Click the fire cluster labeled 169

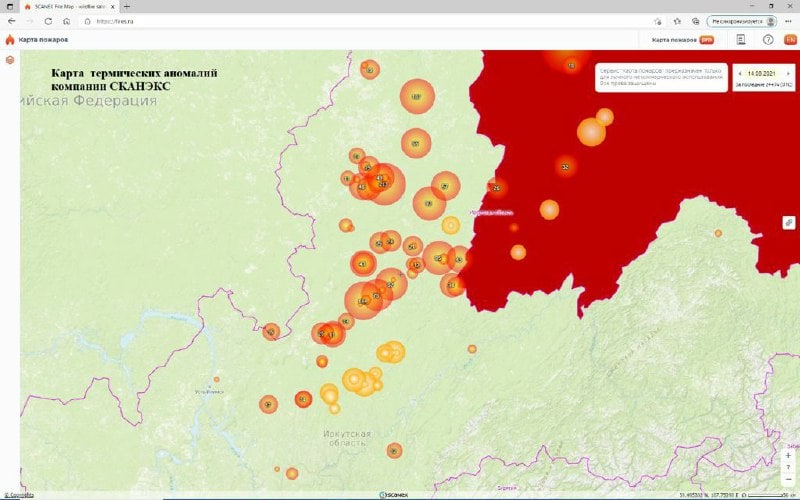(x=417, y=96)
